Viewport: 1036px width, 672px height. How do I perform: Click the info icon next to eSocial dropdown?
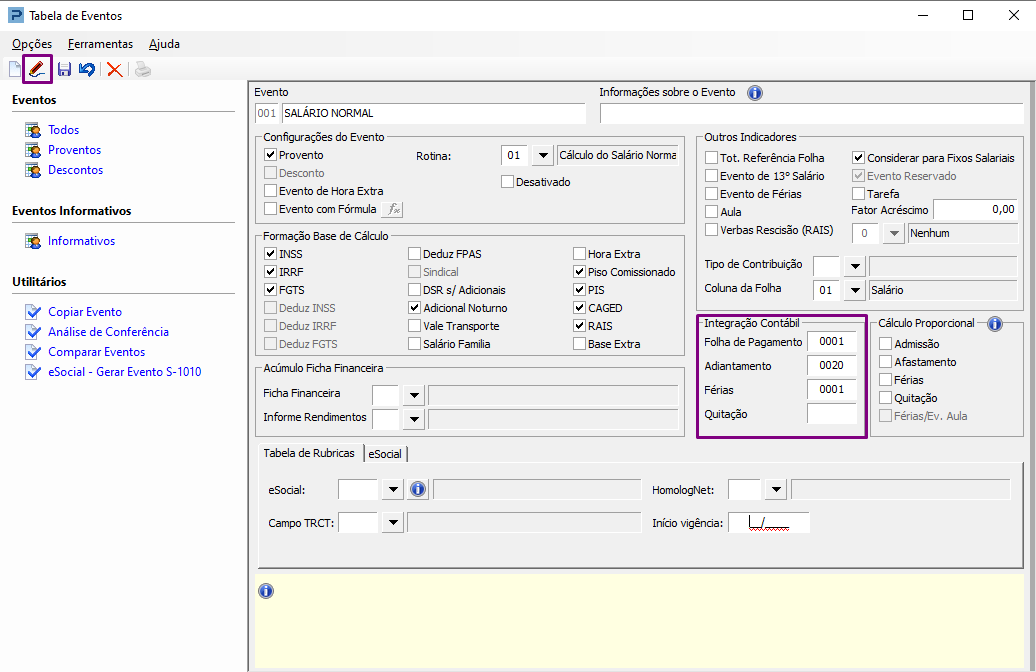[418, 490]
